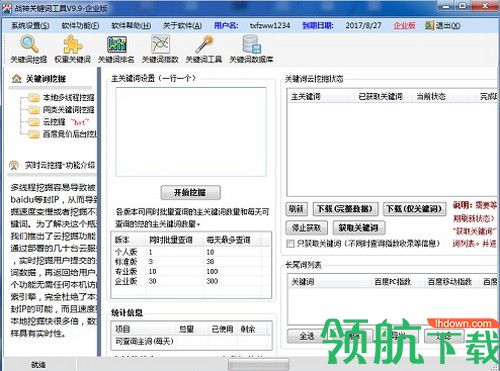Tick the 只获取关键词 checkbox
The height and width of the screenshot is (371, 500).
(x=290, y=244)
